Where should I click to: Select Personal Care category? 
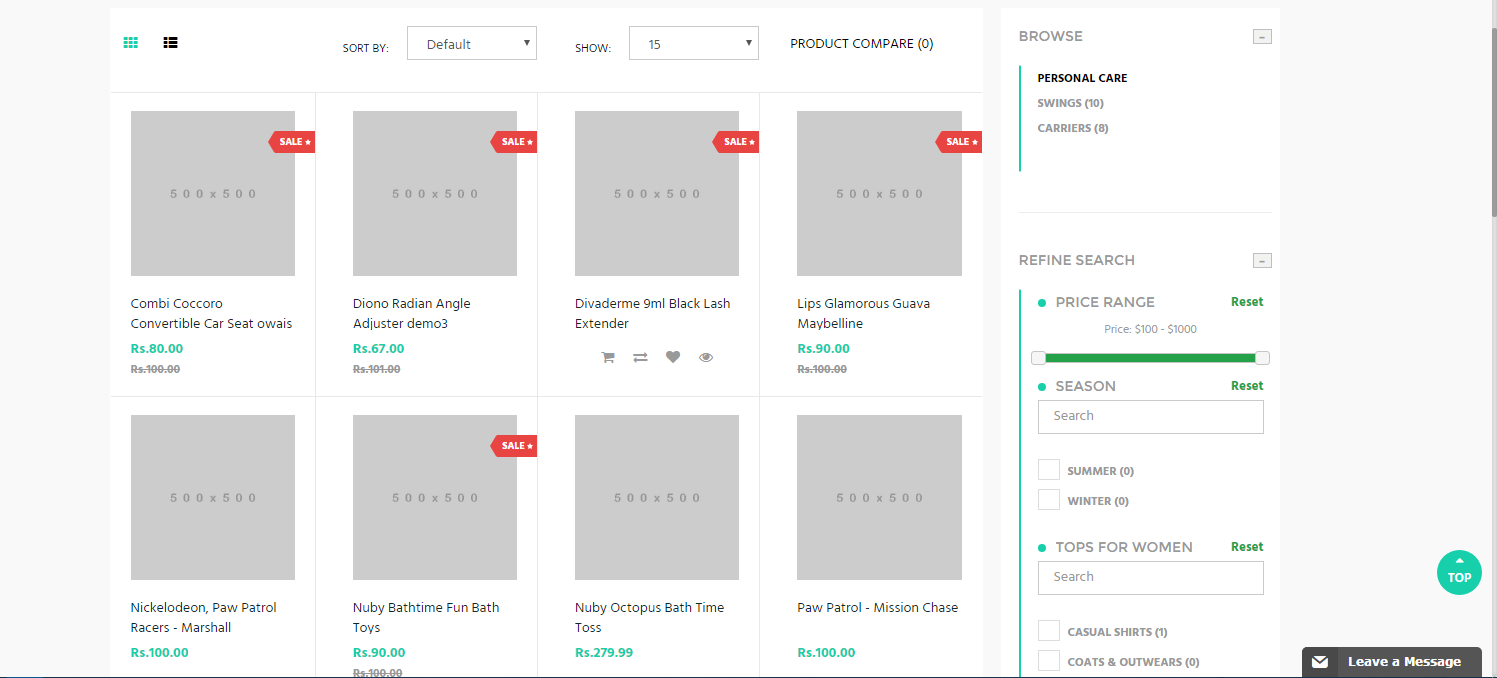(x=1082, y=78)
